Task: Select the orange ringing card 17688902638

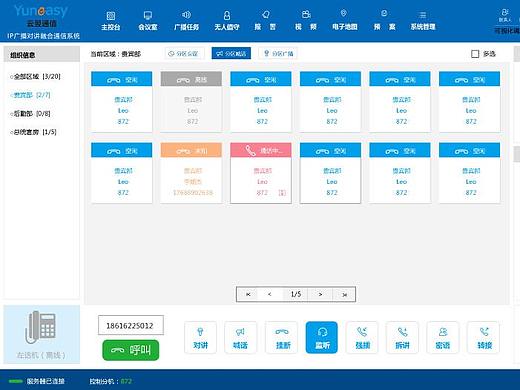Action: pos(191,173)
